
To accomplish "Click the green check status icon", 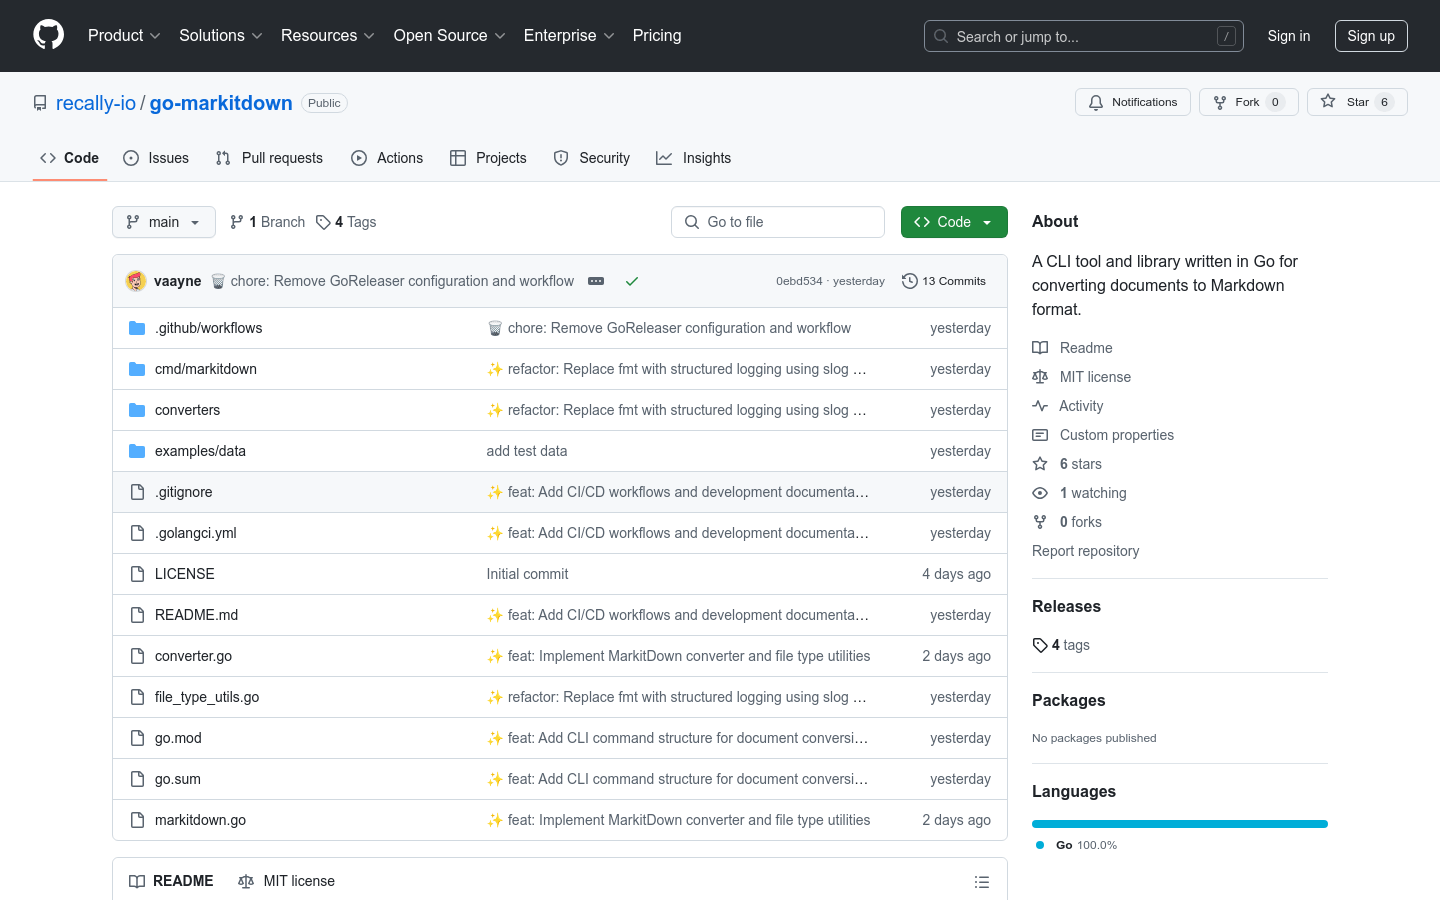I will 632,281.
